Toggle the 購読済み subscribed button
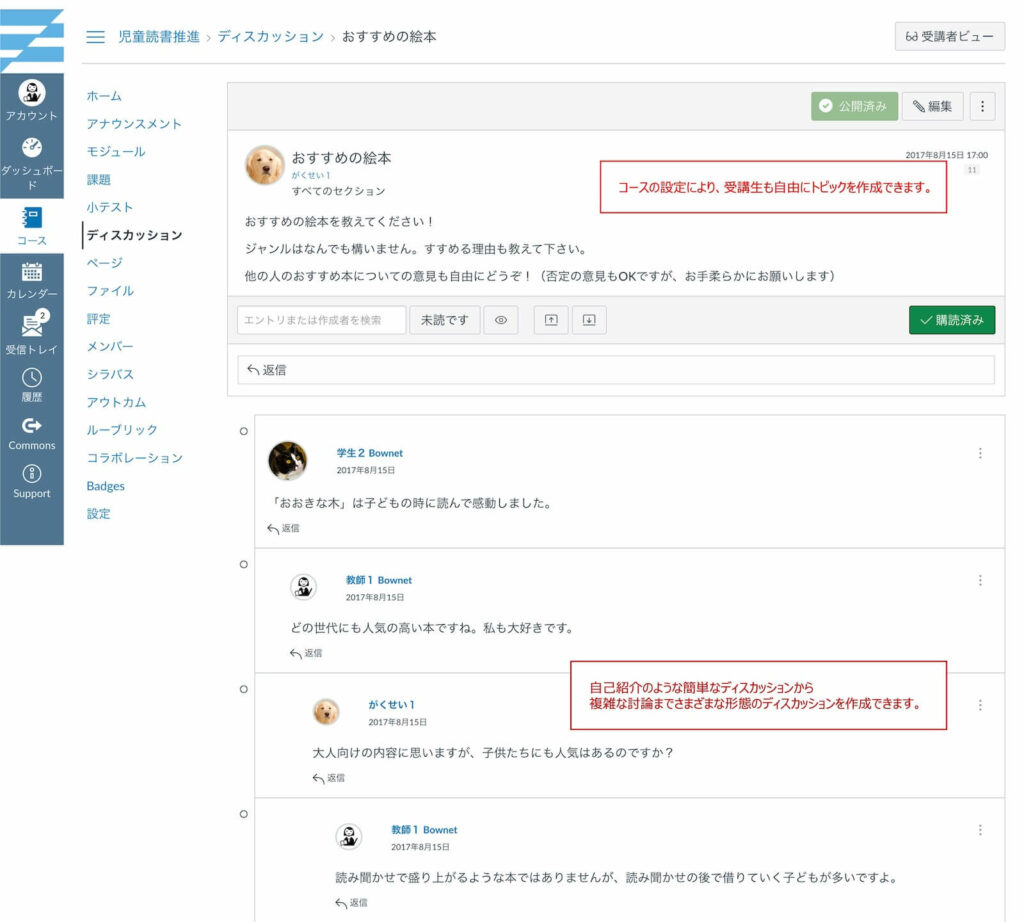Screen dimensions: 1024x922 [951, 320]
